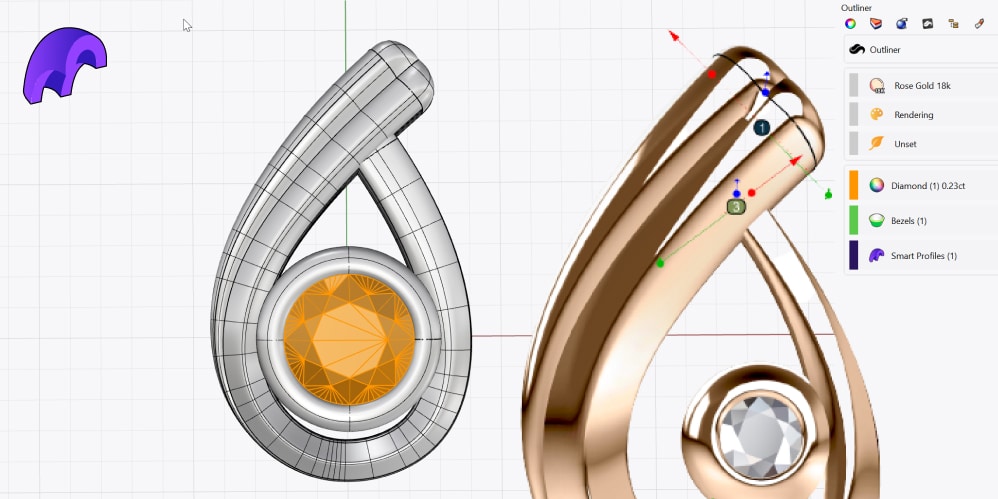This screenshot has height=499, width=998.
Task: Click the red layers icon in Outliner toolbar
Action: [x=876, y=23]
